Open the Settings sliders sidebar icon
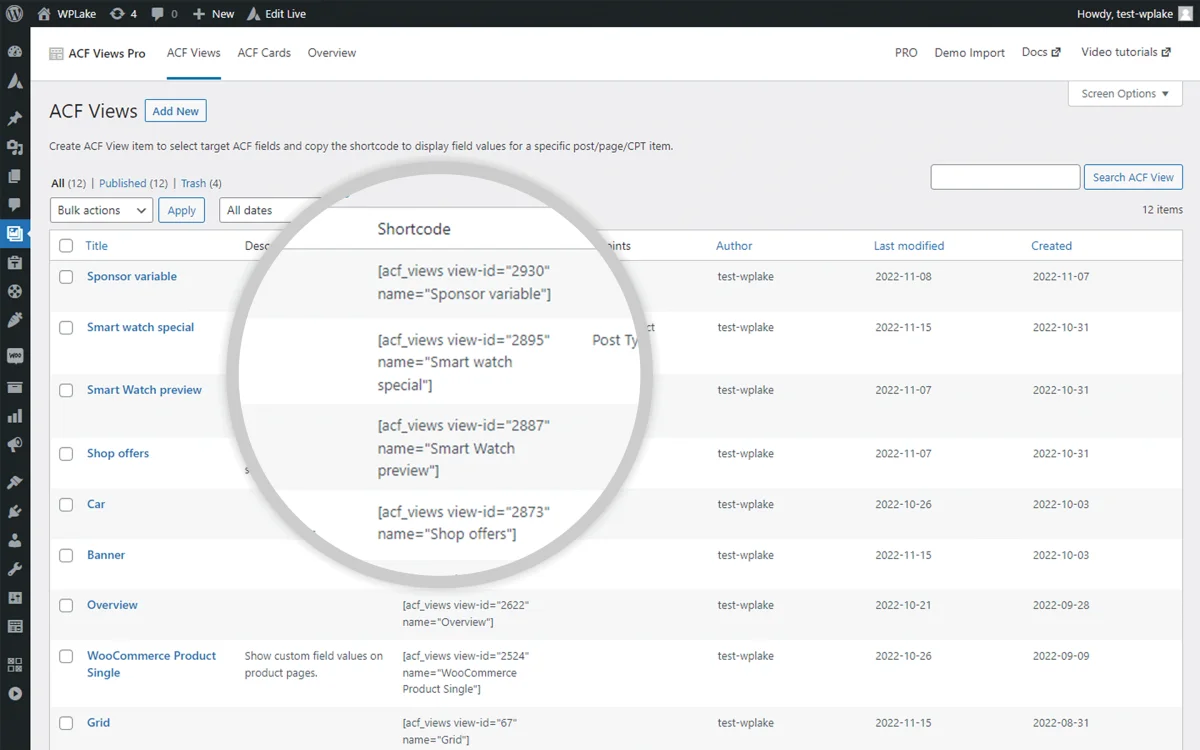 click(x=15, y=598)
